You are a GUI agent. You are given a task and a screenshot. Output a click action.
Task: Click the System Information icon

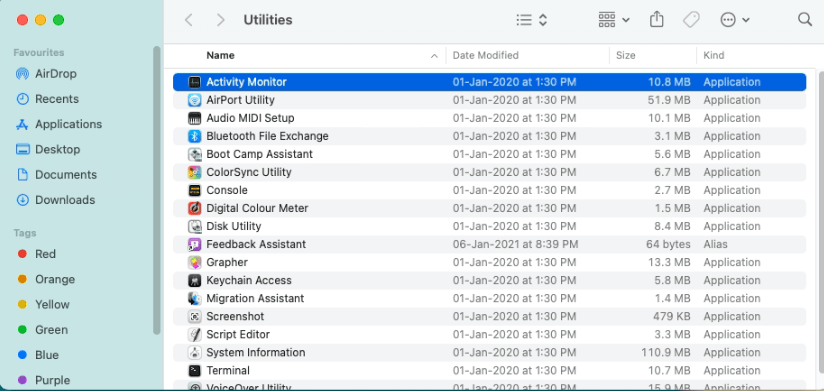coord(194,353)
